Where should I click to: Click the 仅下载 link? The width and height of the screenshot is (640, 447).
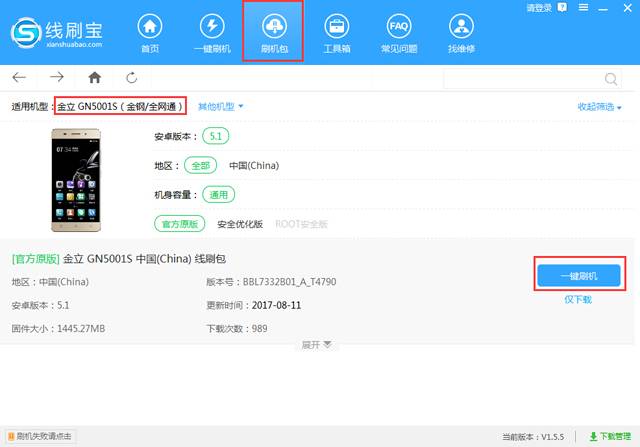578,299
